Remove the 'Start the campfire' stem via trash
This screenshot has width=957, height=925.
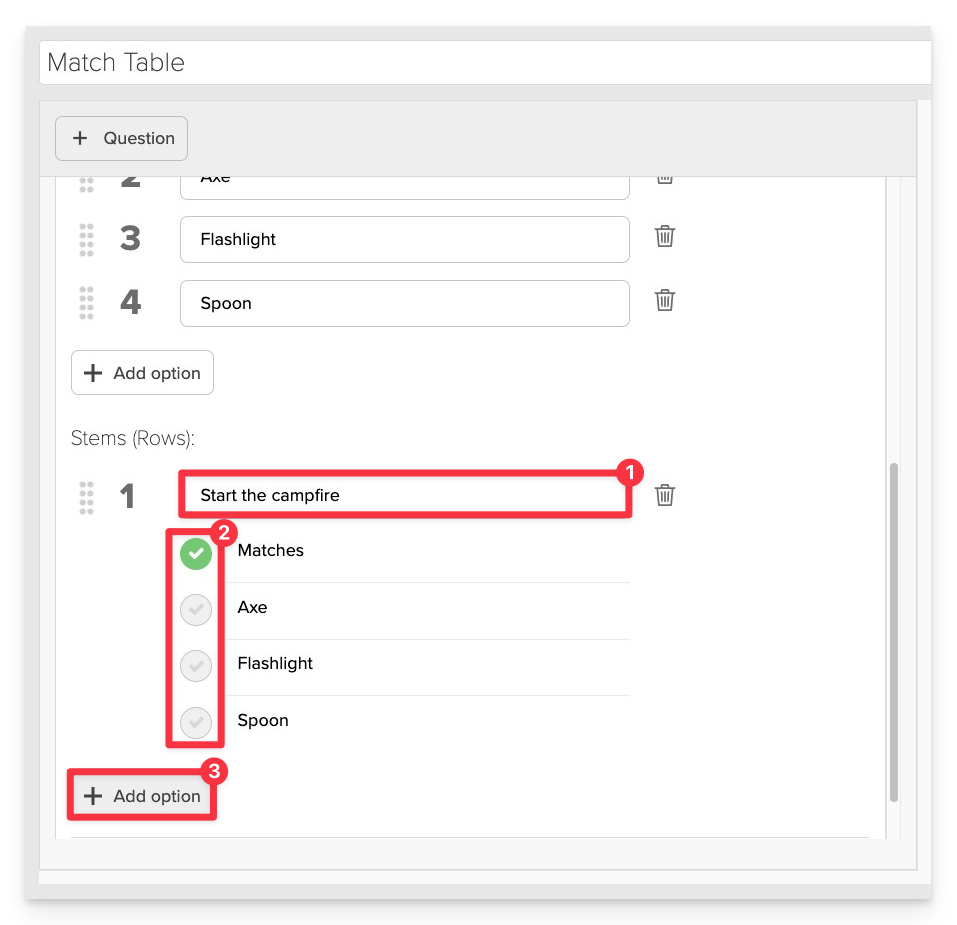click(x=665, y=495)
